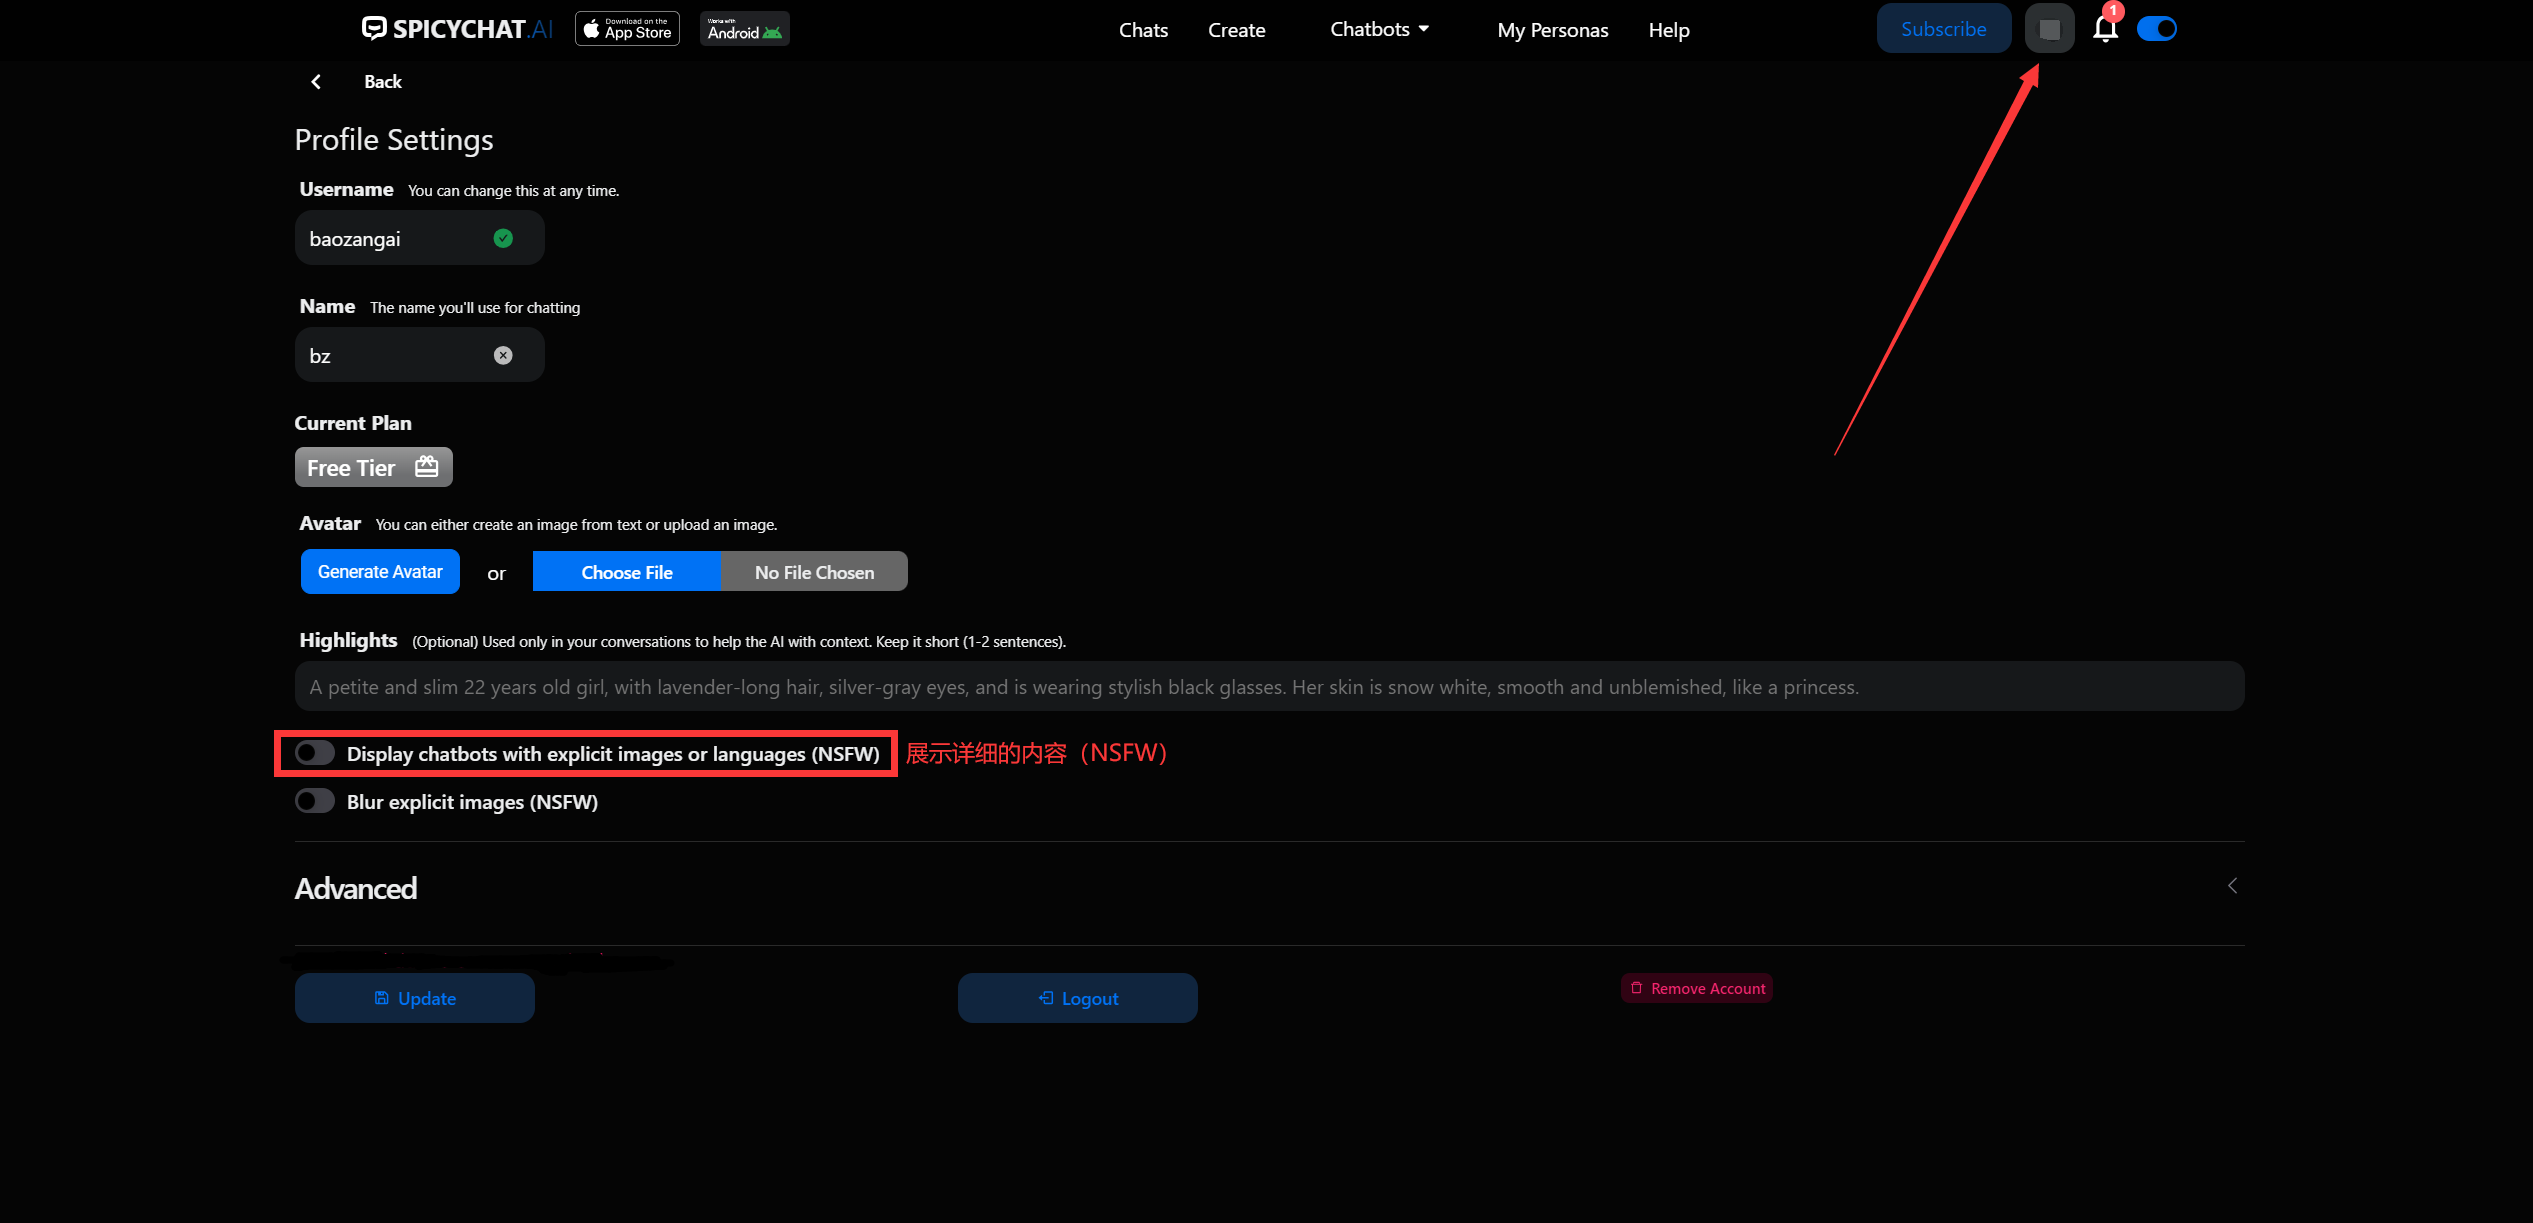The image size is (2533, 1223).
Task: Open the Android download badge
Action: point(744,29)
